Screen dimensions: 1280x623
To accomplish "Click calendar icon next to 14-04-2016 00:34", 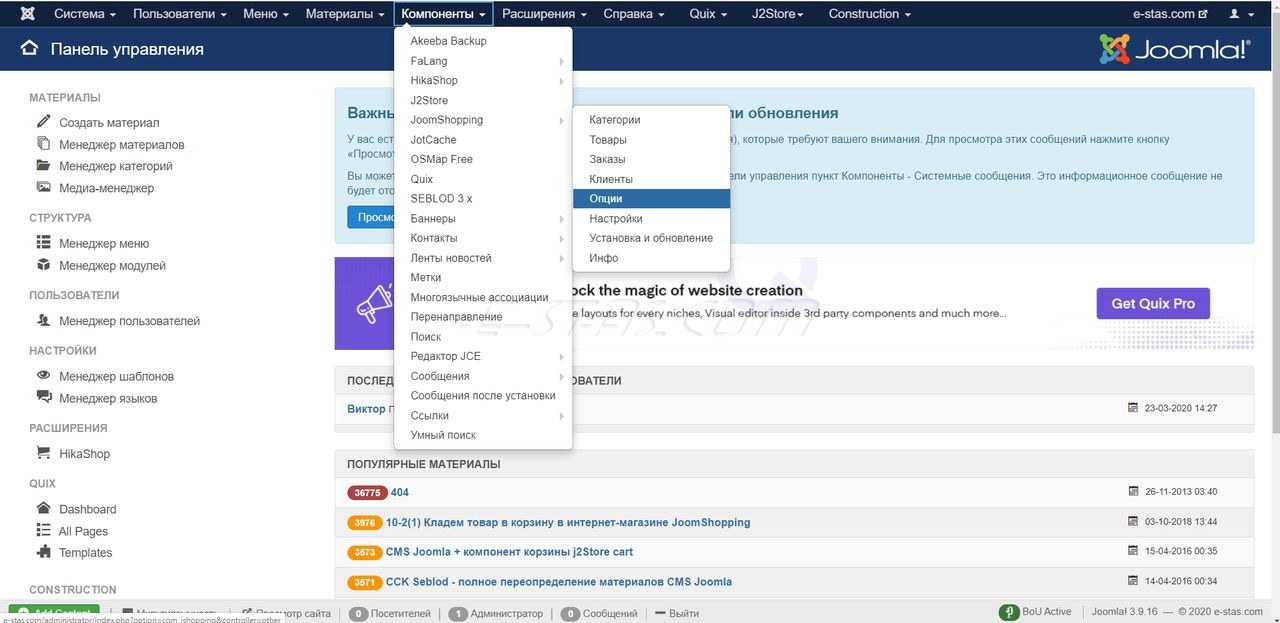I will click(x=1133, y=581).
